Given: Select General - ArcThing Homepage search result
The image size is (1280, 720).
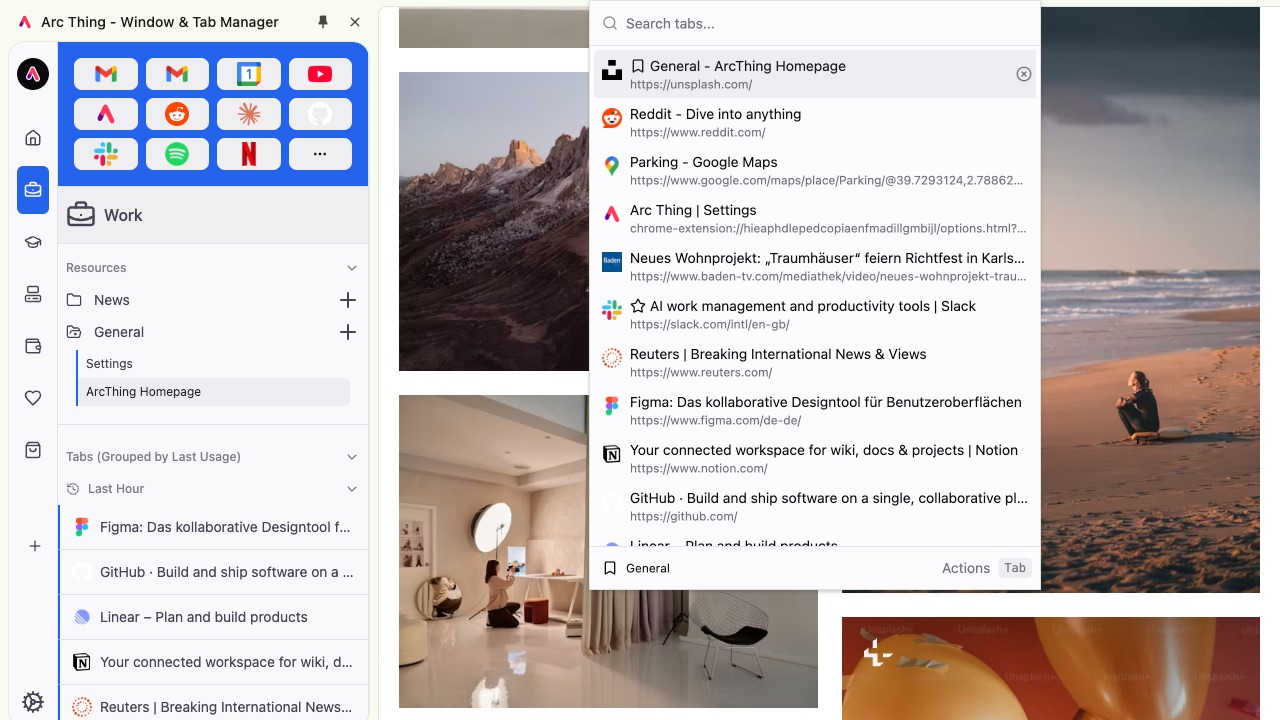Looking at the screenshot, I should pyautogui.click(x=815, y=74).
